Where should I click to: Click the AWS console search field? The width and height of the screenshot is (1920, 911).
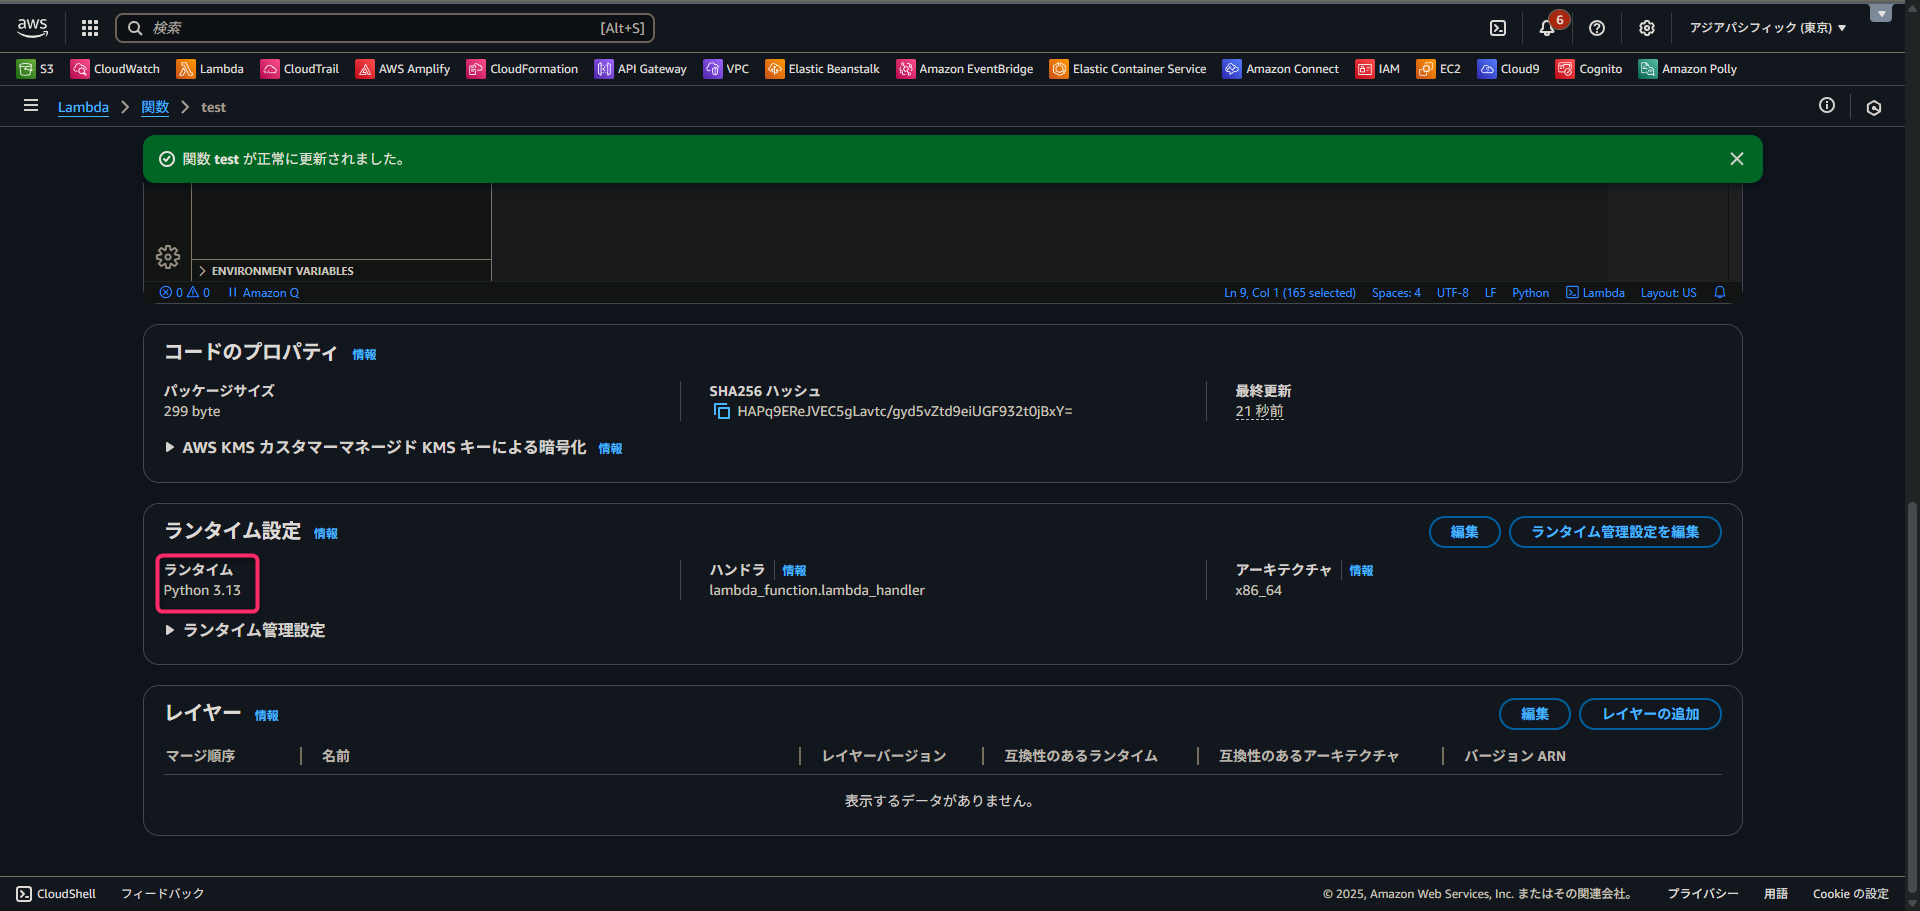click(385, 28)
